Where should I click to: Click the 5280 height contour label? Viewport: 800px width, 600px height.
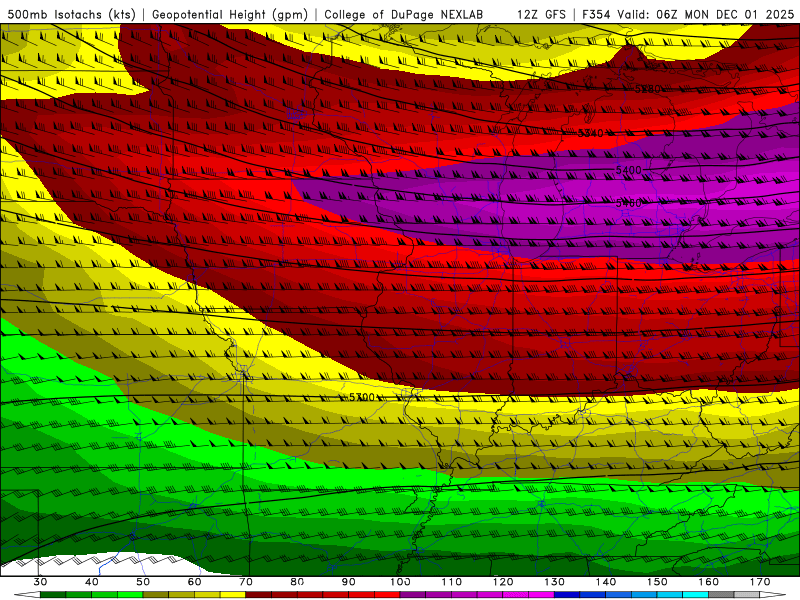point(647,89)
